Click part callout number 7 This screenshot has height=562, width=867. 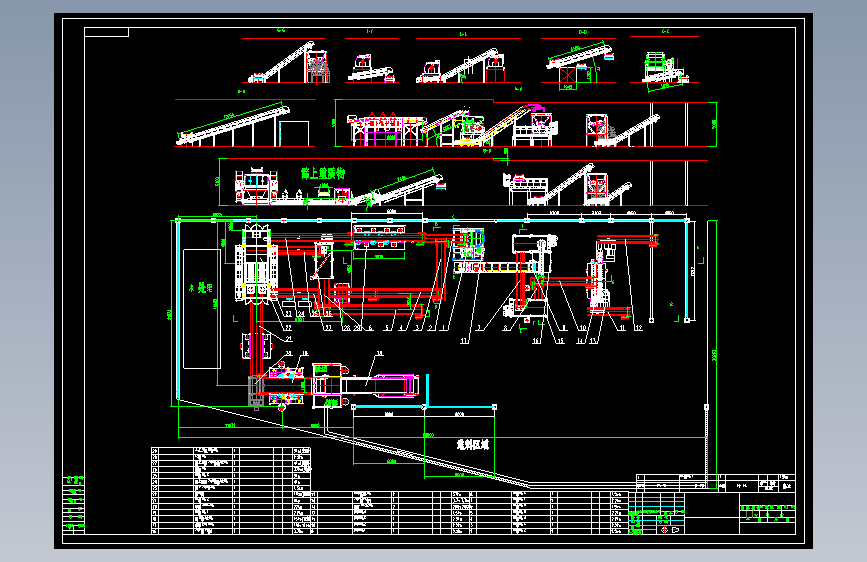tap(479, 328)
